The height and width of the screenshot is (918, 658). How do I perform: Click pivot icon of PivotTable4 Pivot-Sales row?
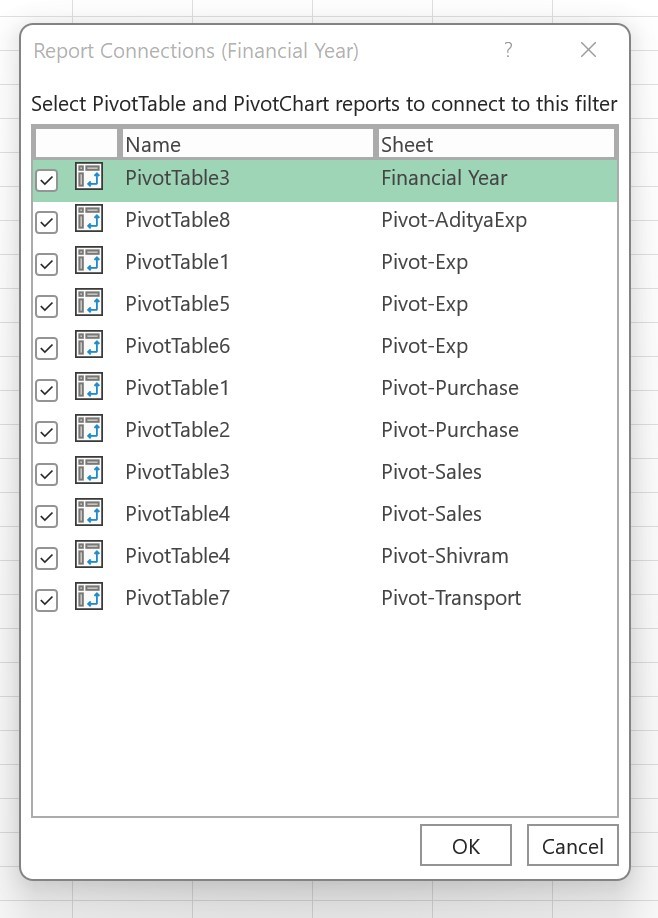pyautogui.click(x=89, y=512)
